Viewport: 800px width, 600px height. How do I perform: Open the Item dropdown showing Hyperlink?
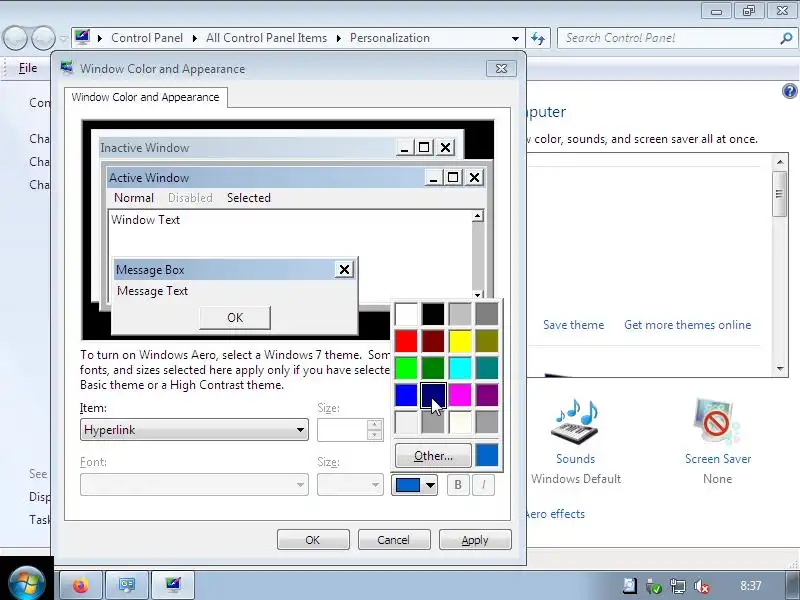(194, 430)
